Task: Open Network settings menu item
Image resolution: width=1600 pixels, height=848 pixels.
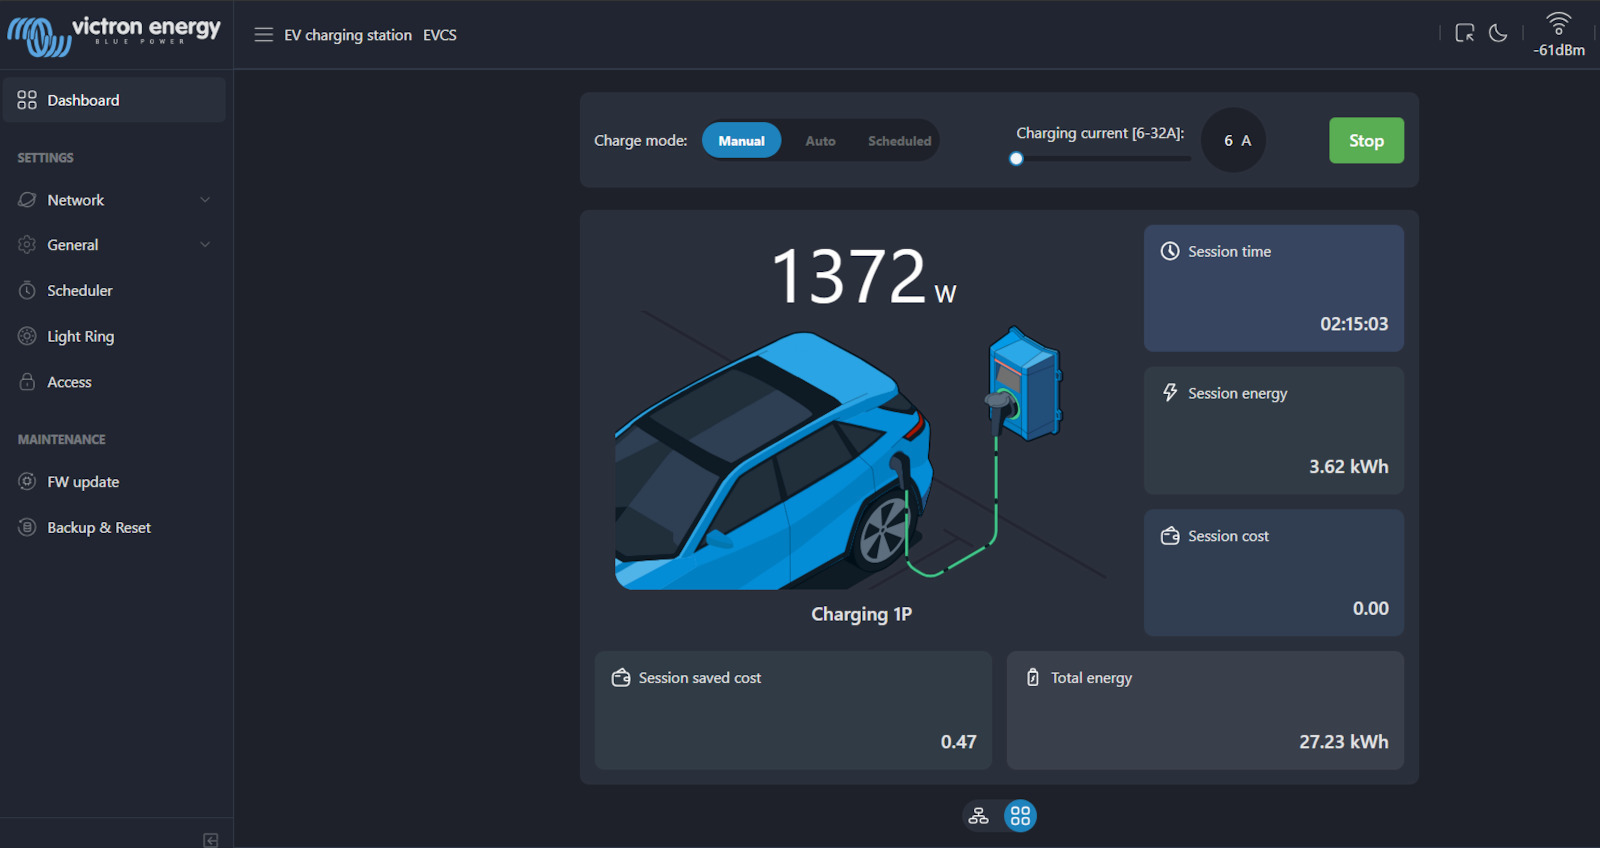Action: [x=114, y=200]
